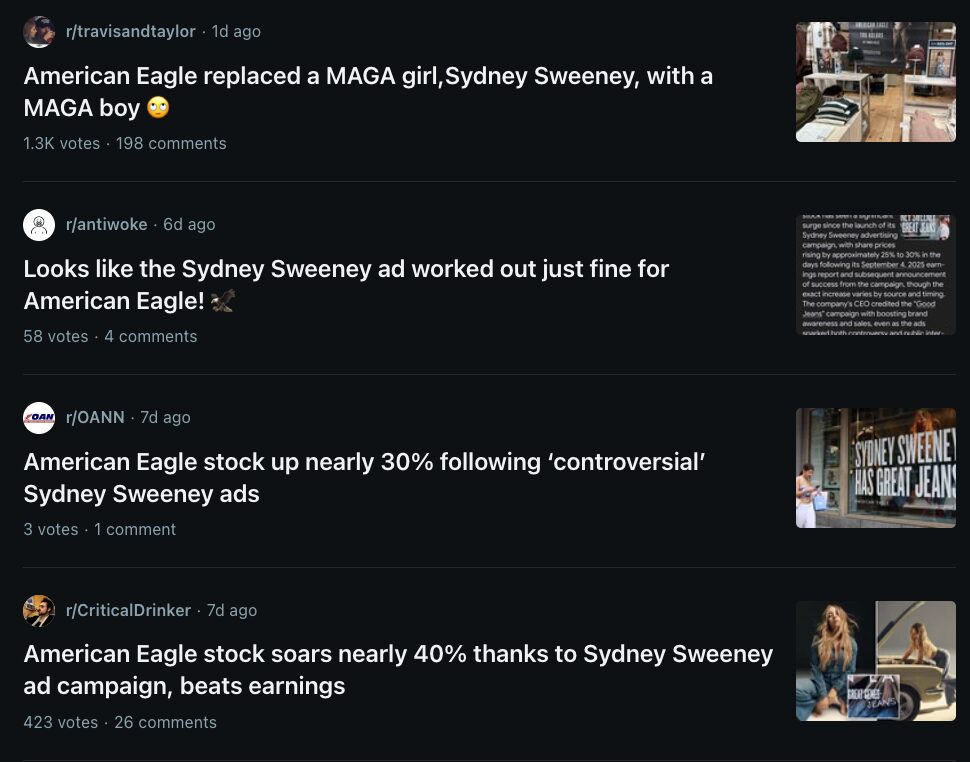Click the '198 comments' count
Screen dimensions: 970x762
pyautogui.click(x=171, y=144)
